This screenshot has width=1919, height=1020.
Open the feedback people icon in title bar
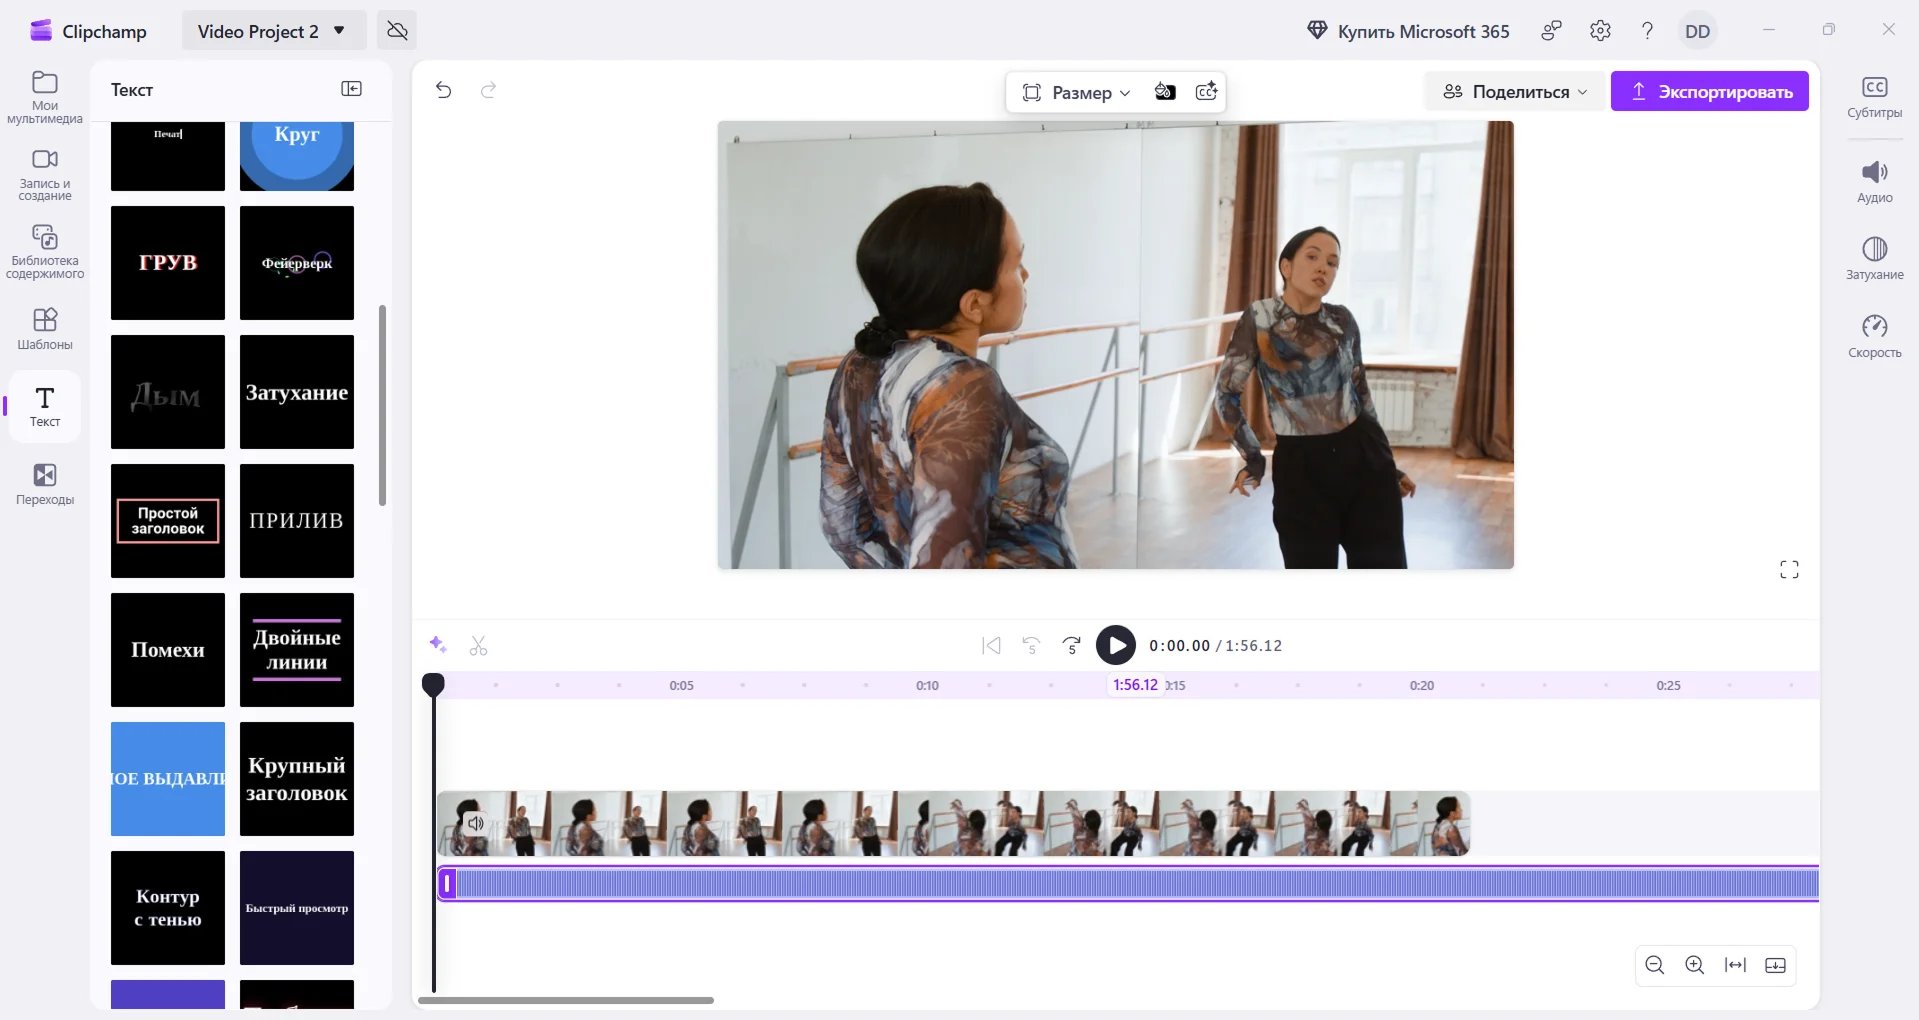tap(1551, 31)
